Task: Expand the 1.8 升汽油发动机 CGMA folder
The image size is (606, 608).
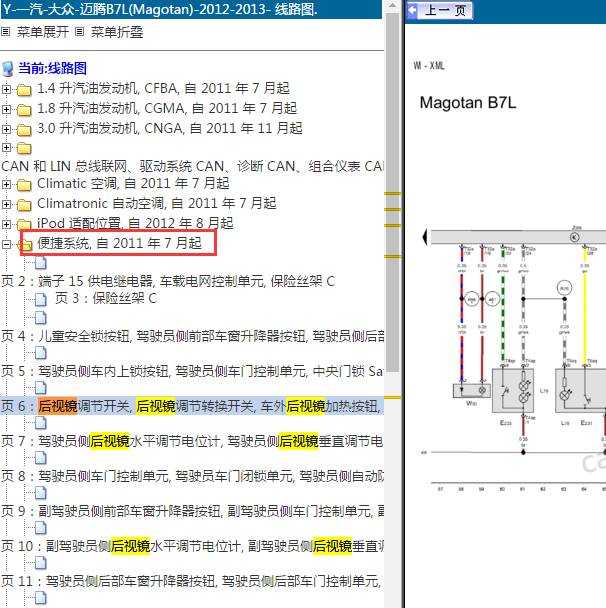Action: click(x=6, y=109)
